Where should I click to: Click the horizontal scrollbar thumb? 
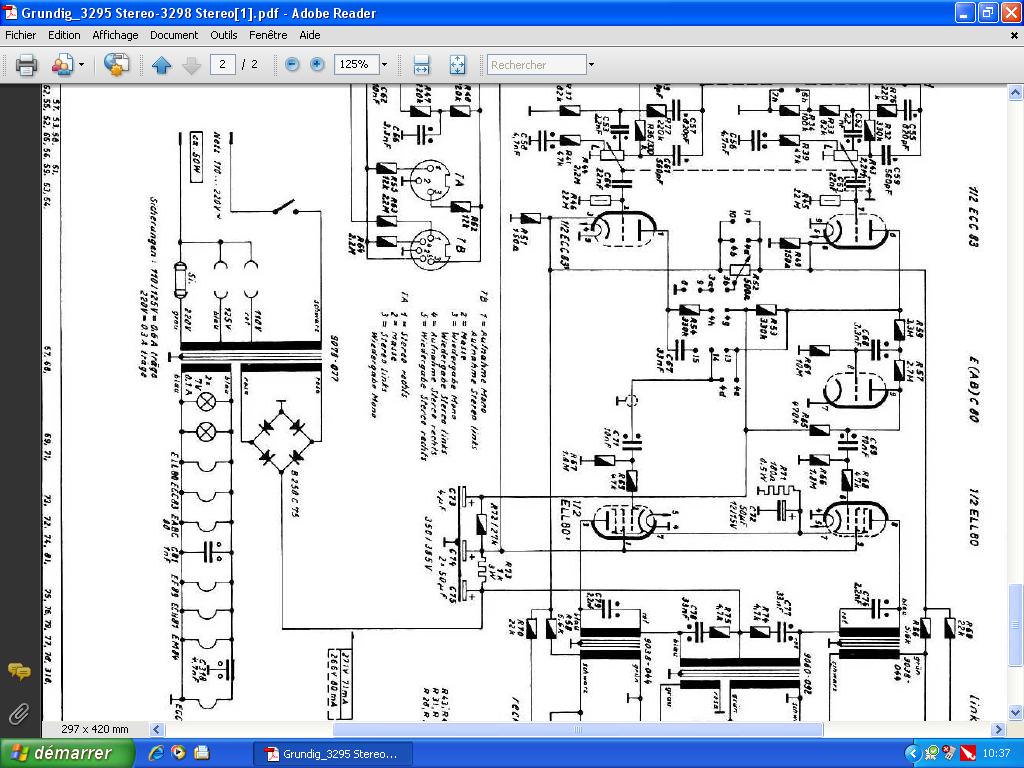click(578, 729)
